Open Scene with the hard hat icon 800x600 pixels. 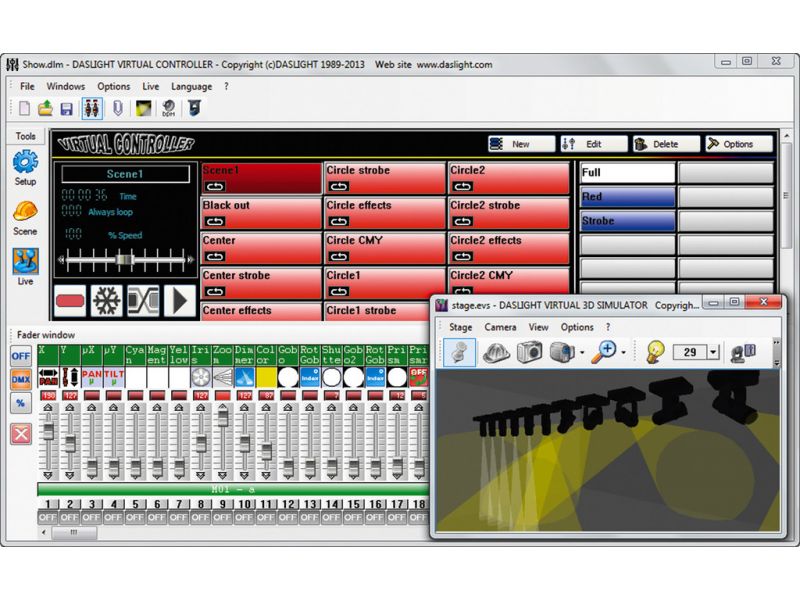[25, 218]
